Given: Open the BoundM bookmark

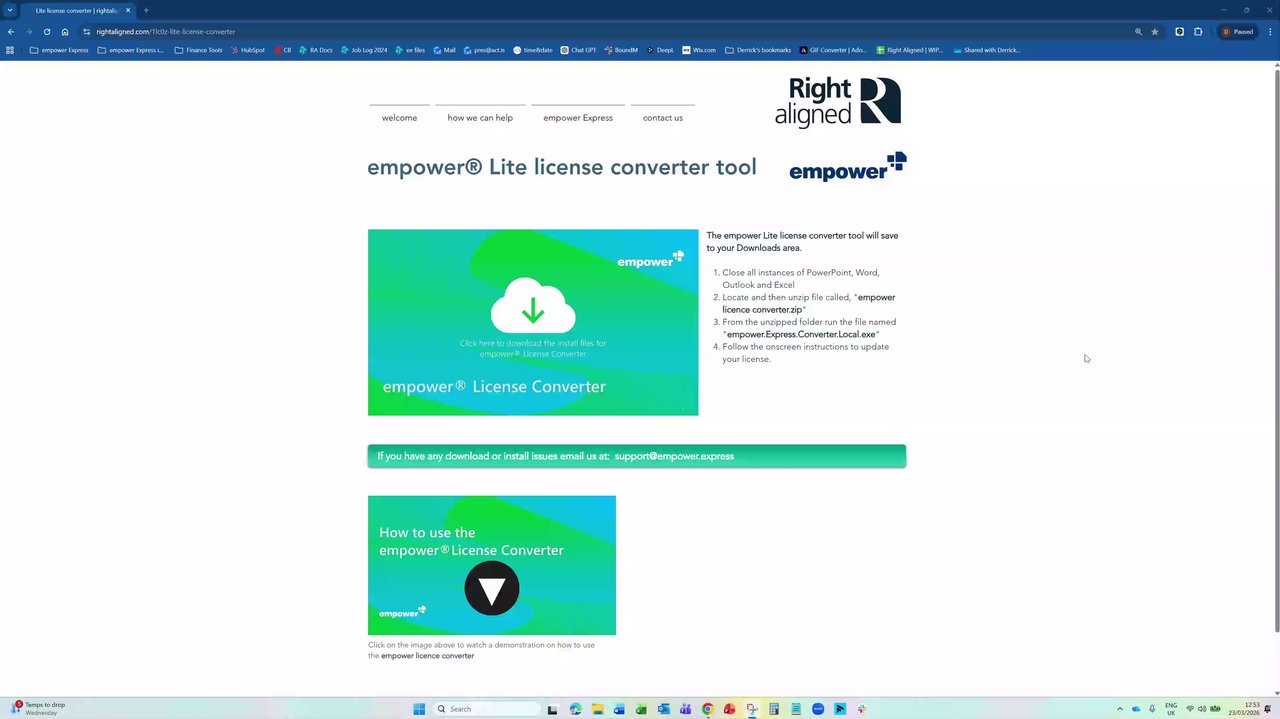Looking at the screenshot, I should click(x=621, y=50).
